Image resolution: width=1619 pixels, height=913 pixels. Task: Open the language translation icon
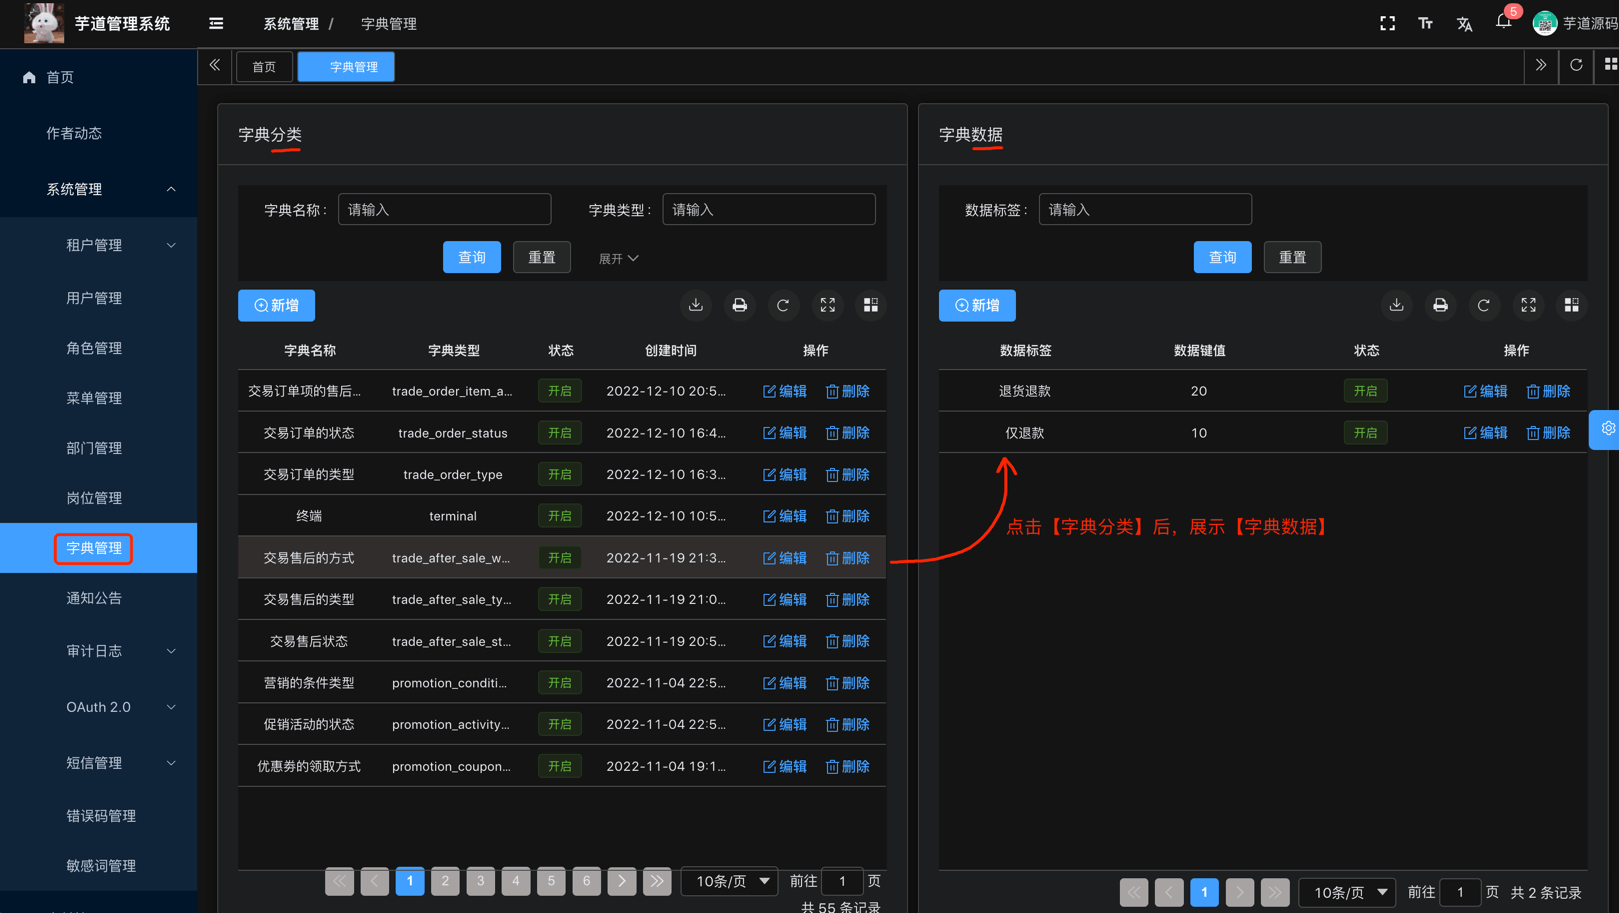(1464, 23)
